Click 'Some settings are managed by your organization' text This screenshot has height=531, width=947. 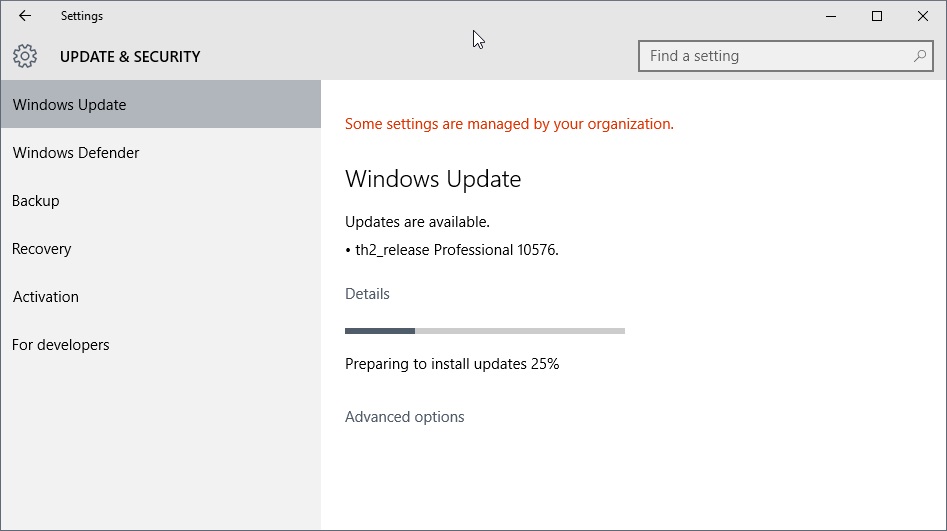(509, 124)
